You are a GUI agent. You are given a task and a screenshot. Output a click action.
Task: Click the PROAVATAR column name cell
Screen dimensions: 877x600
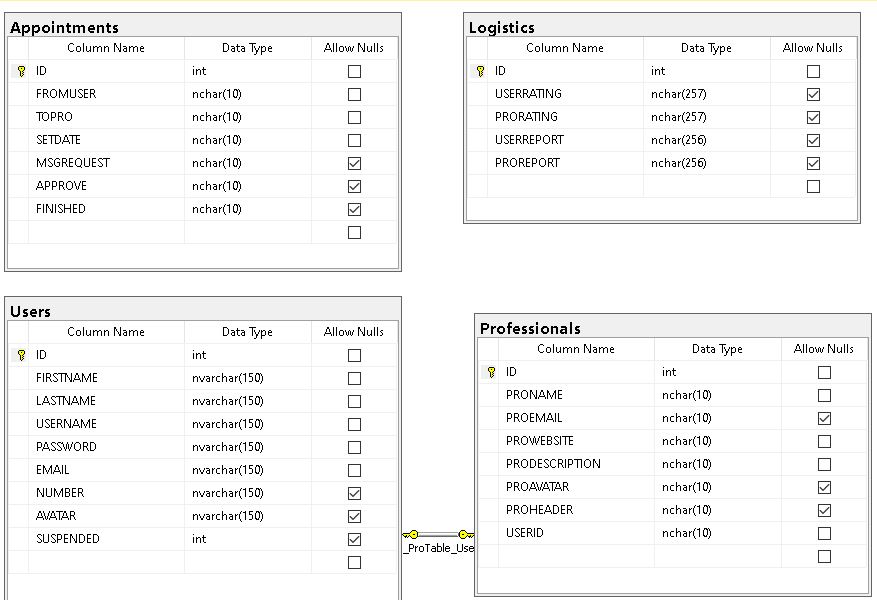[x=576, y=486]
